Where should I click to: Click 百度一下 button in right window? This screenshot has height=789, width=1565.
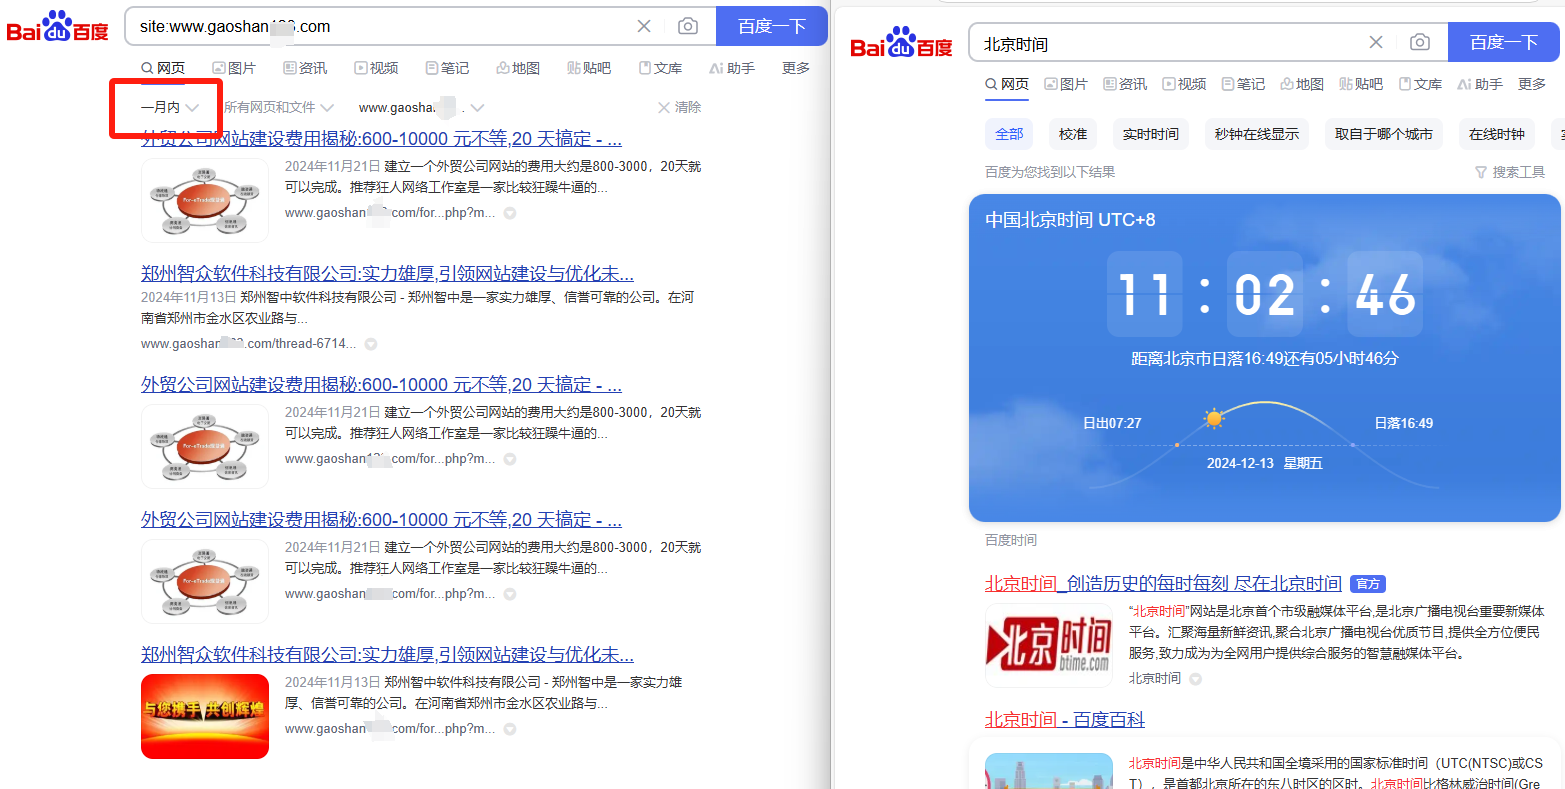(1504, 42)
